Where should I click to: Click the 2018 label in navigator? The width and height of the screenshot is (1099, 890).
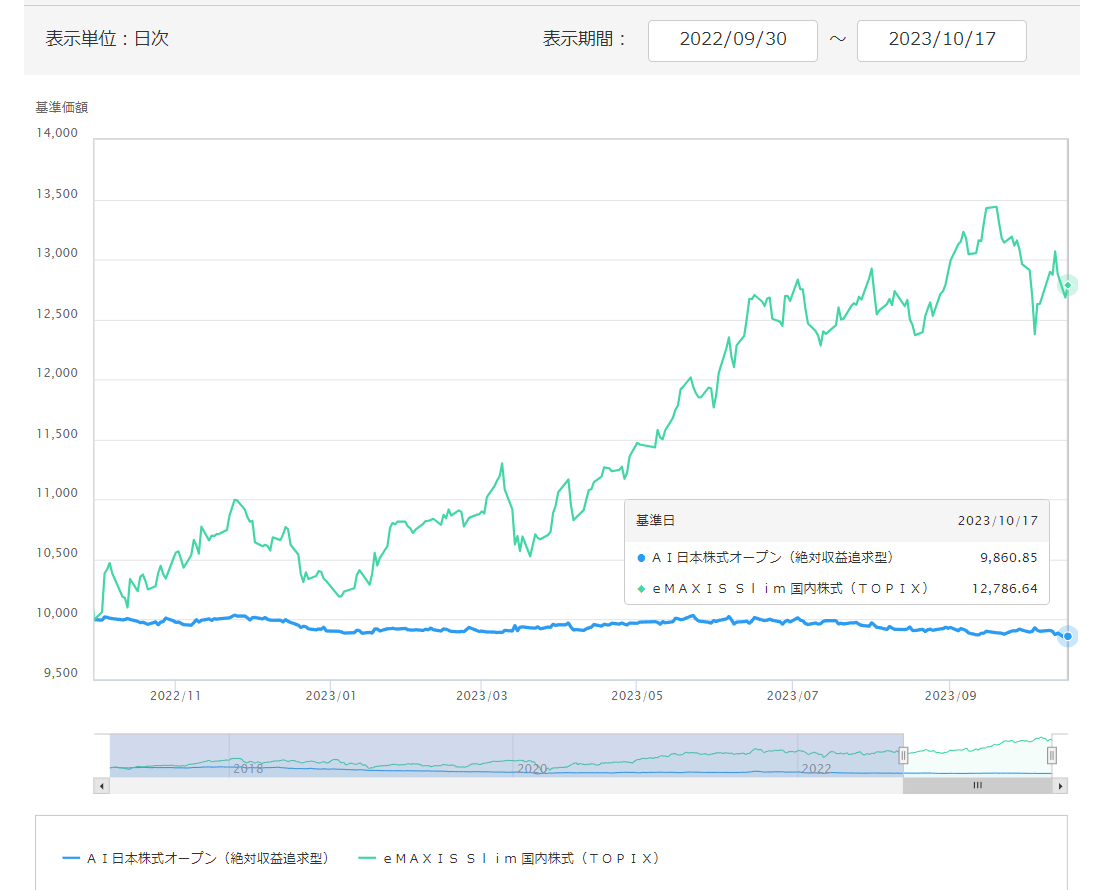[248, 768]
